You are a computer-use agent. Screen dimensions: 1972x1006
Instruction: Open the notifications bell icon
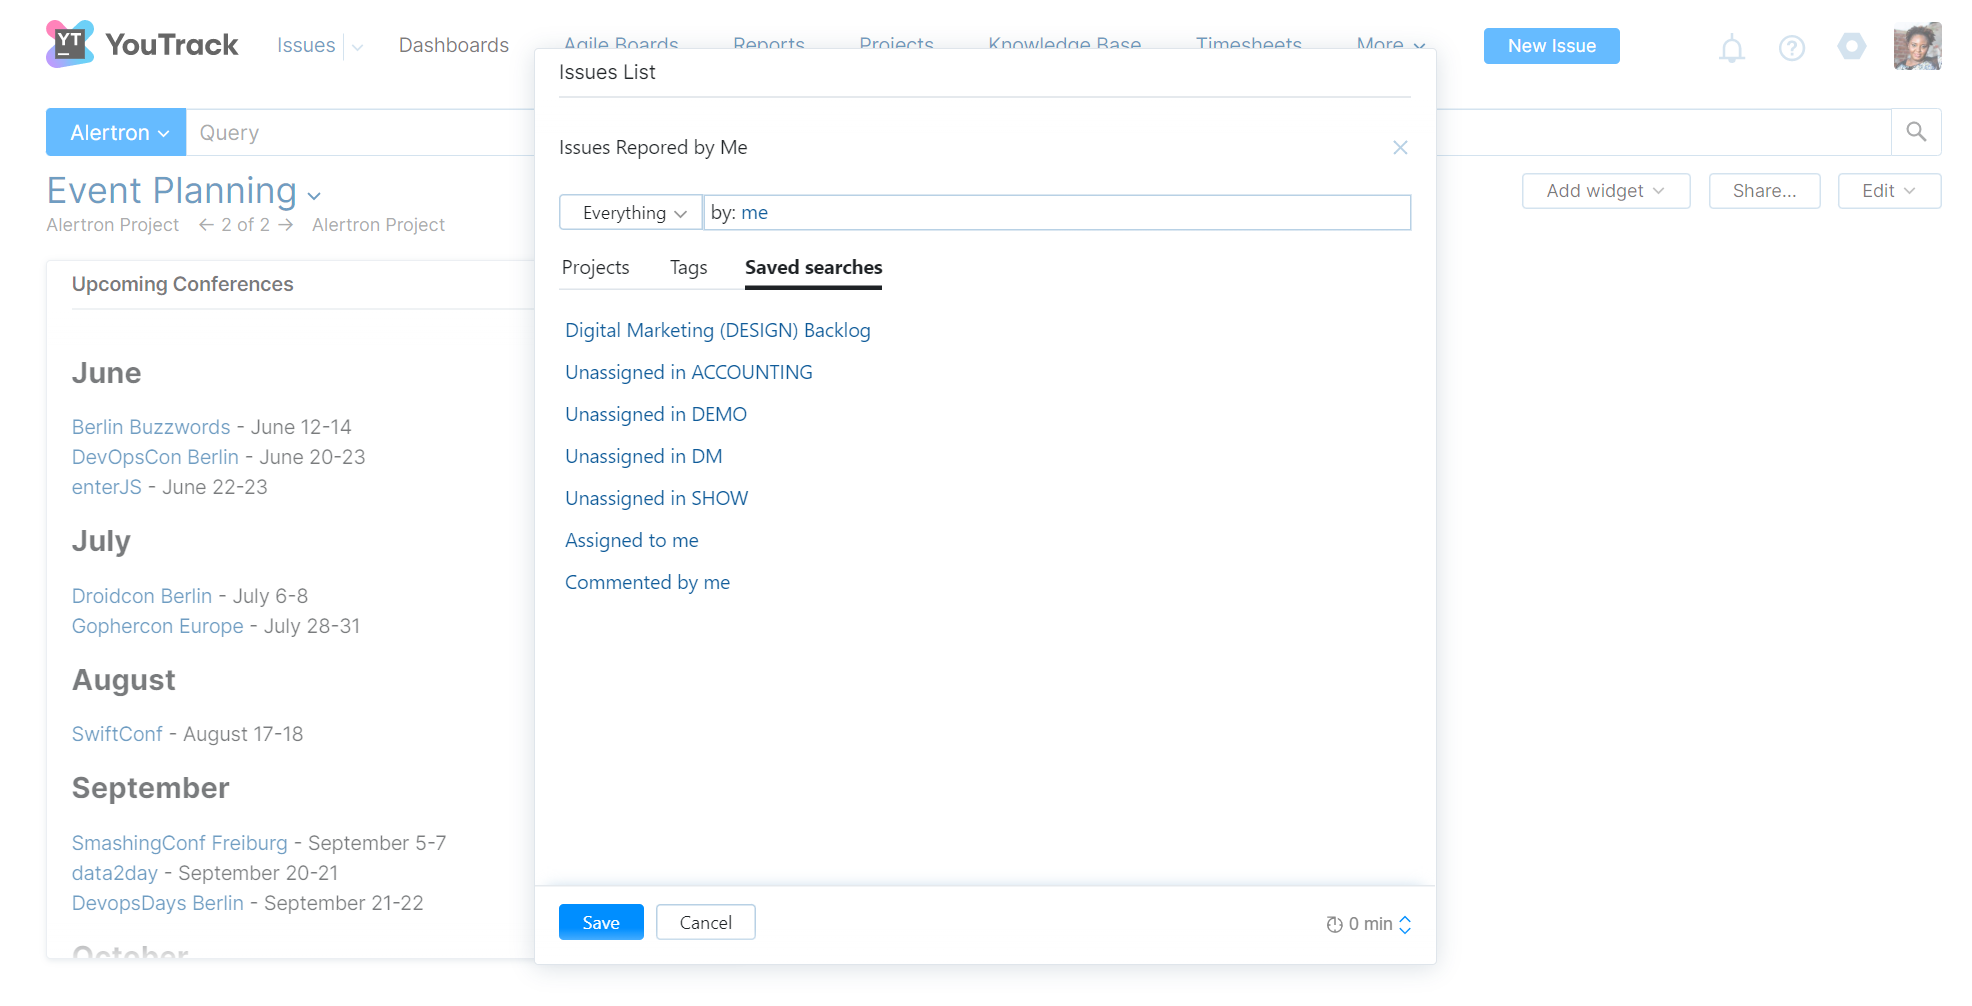[1731, 46]
